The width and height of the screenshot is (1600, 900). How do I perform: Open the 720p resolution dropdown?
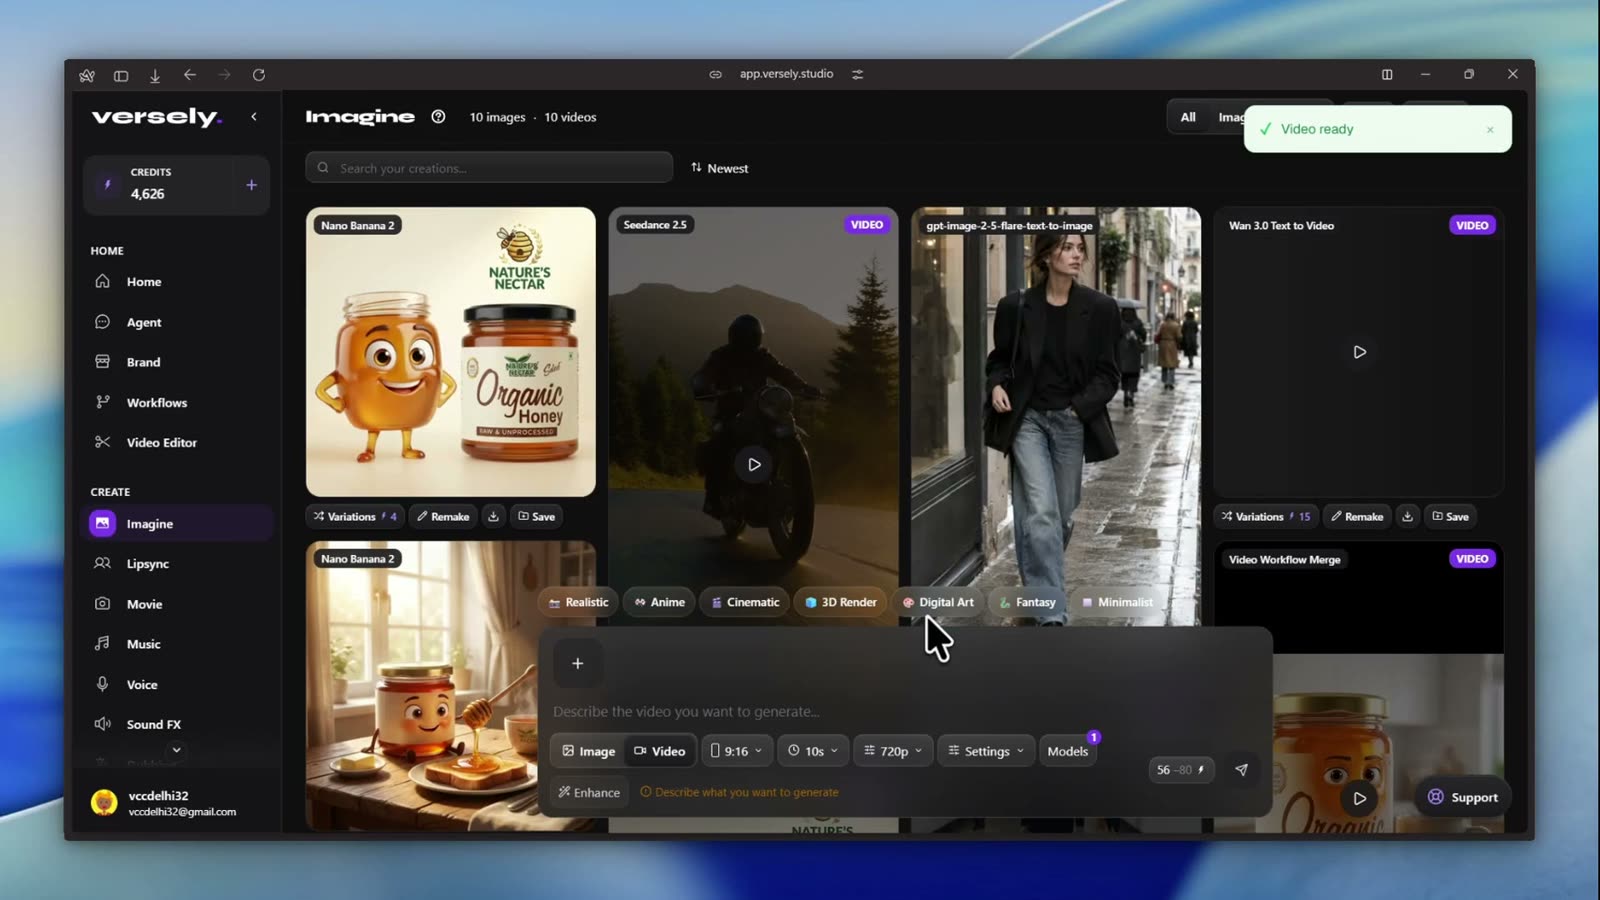[x=893, y=751]
